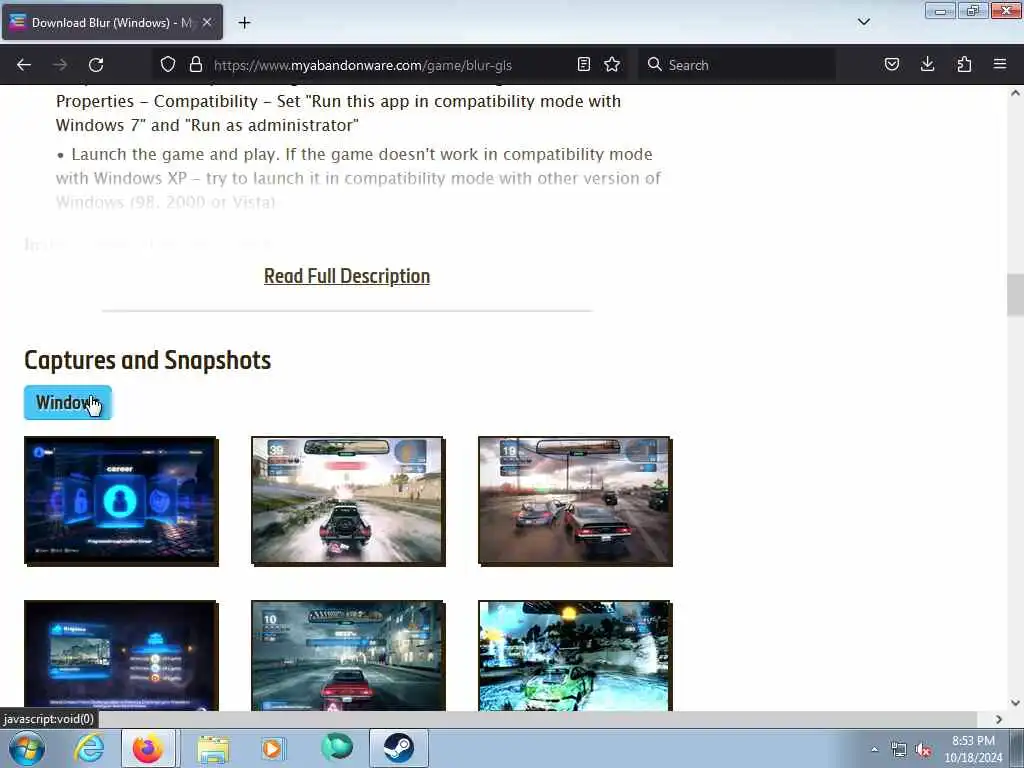Open the shield tracking protection icon
The image size is (1024, 768).
pos(168,65)
